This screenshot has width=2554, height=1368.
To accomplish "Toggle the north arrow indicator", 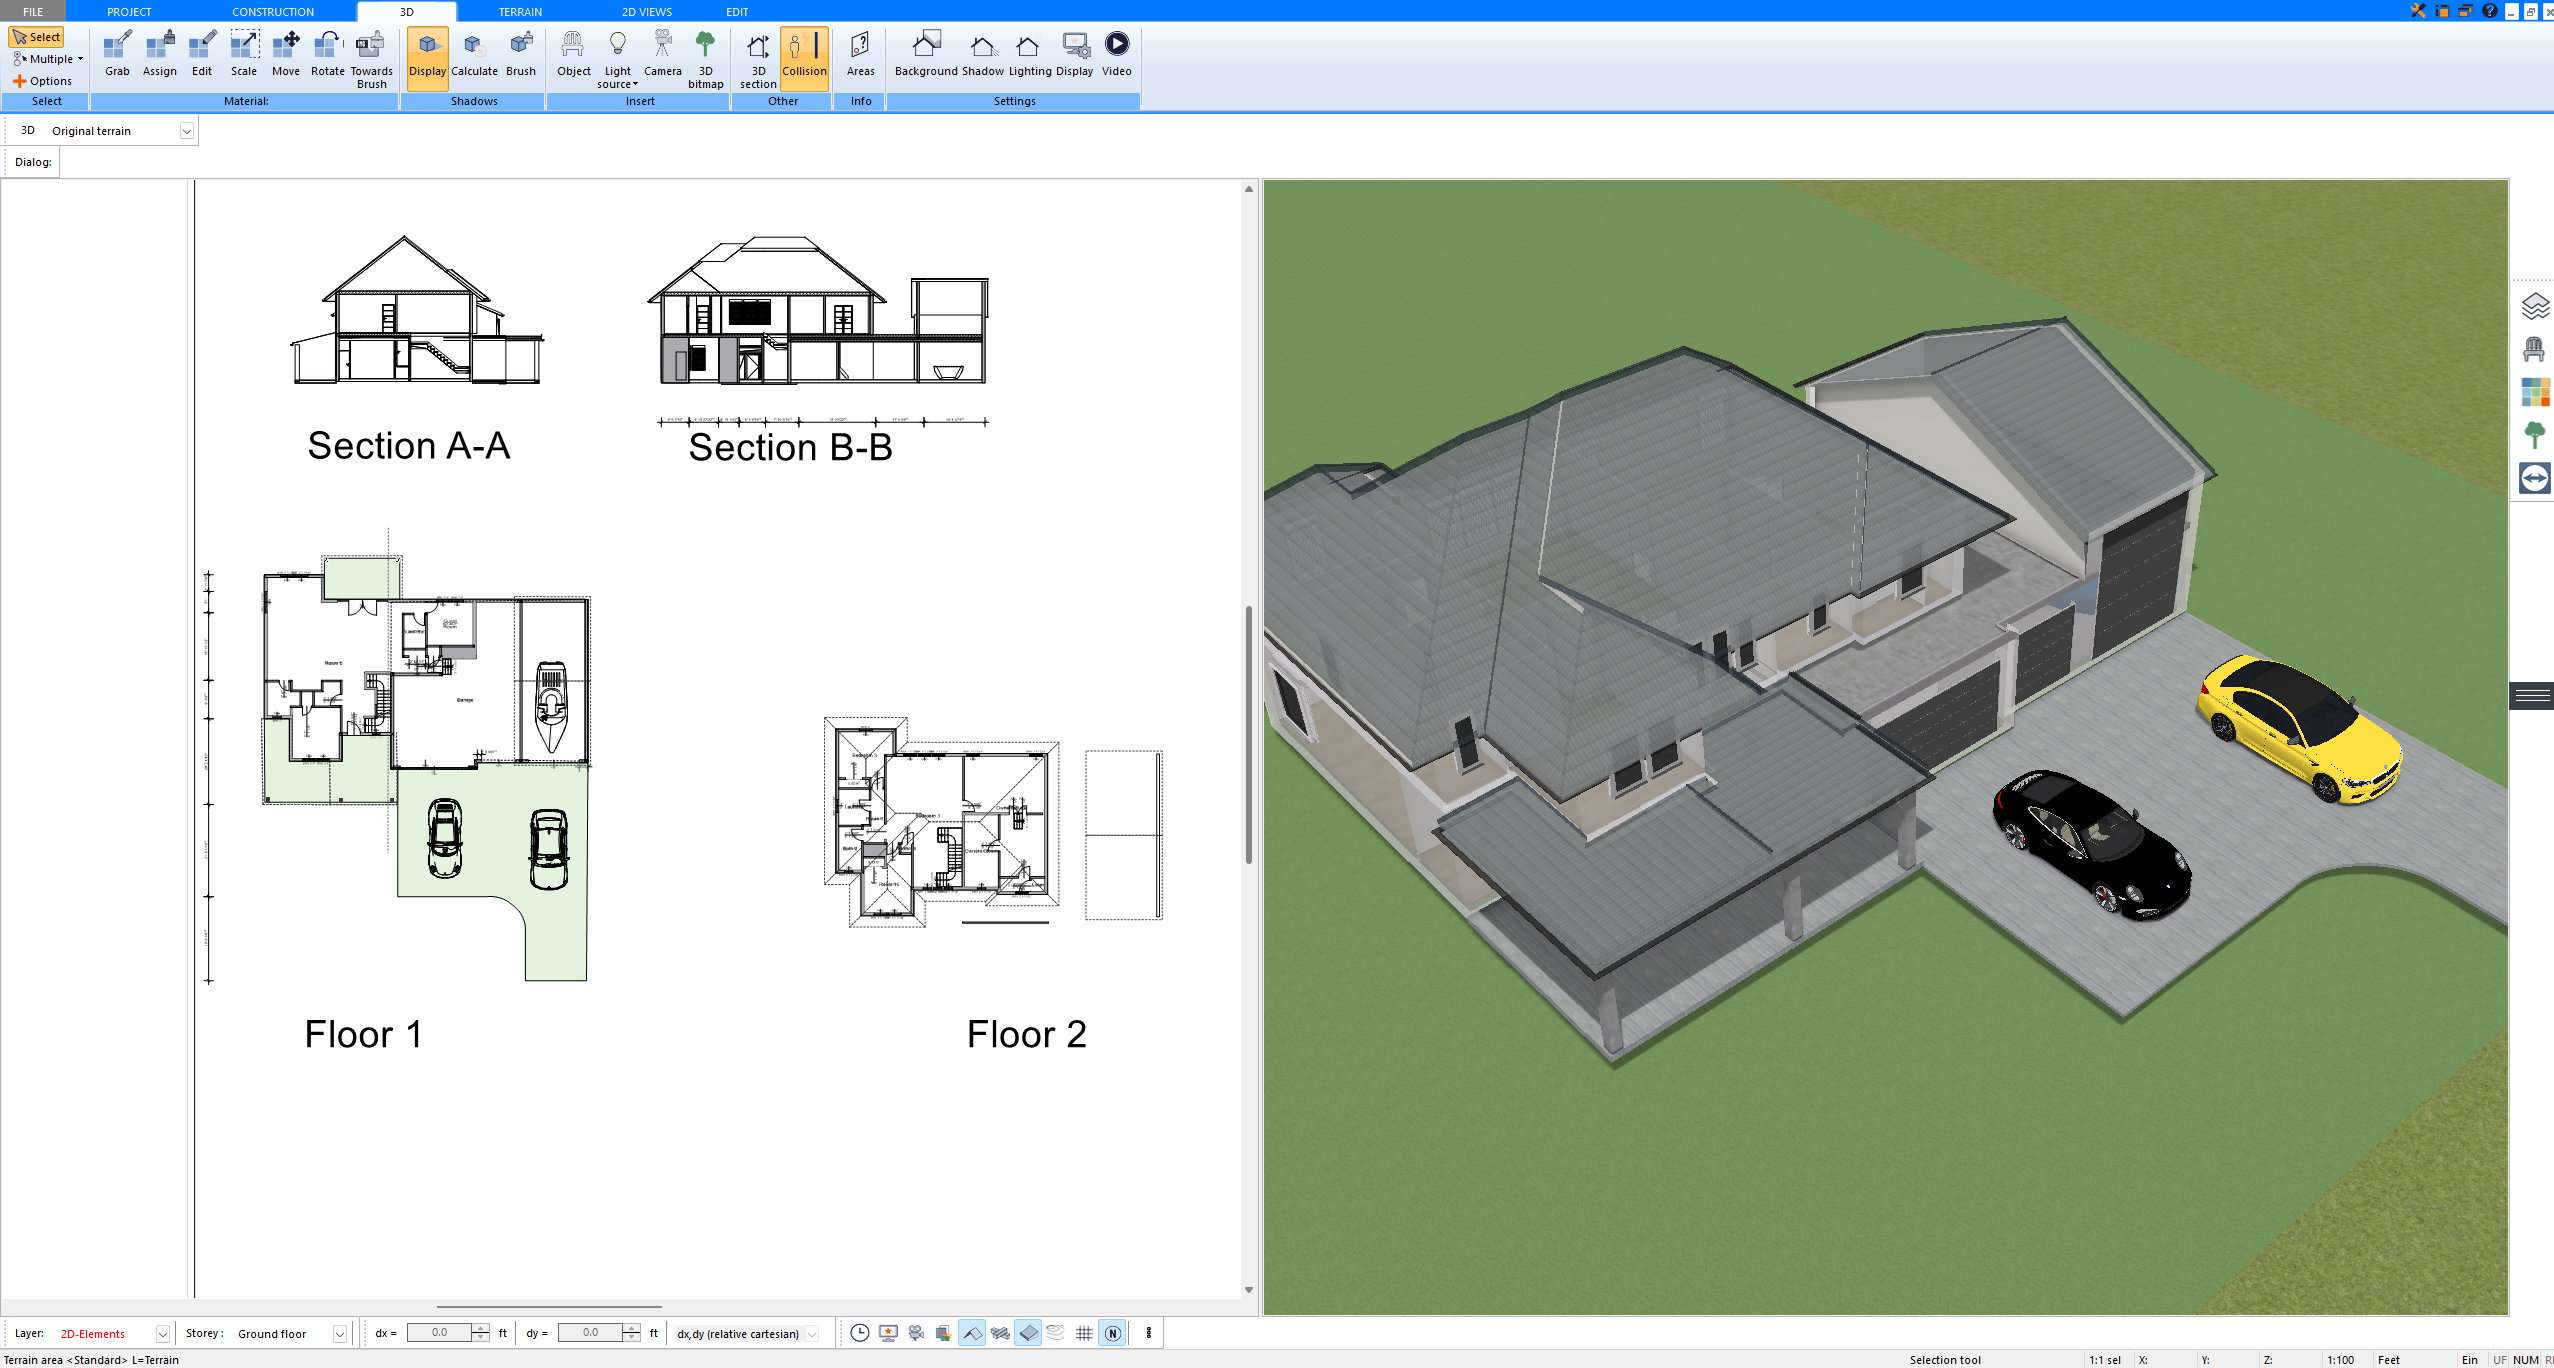I will pyautogui.click(x=1113, y=1333).
